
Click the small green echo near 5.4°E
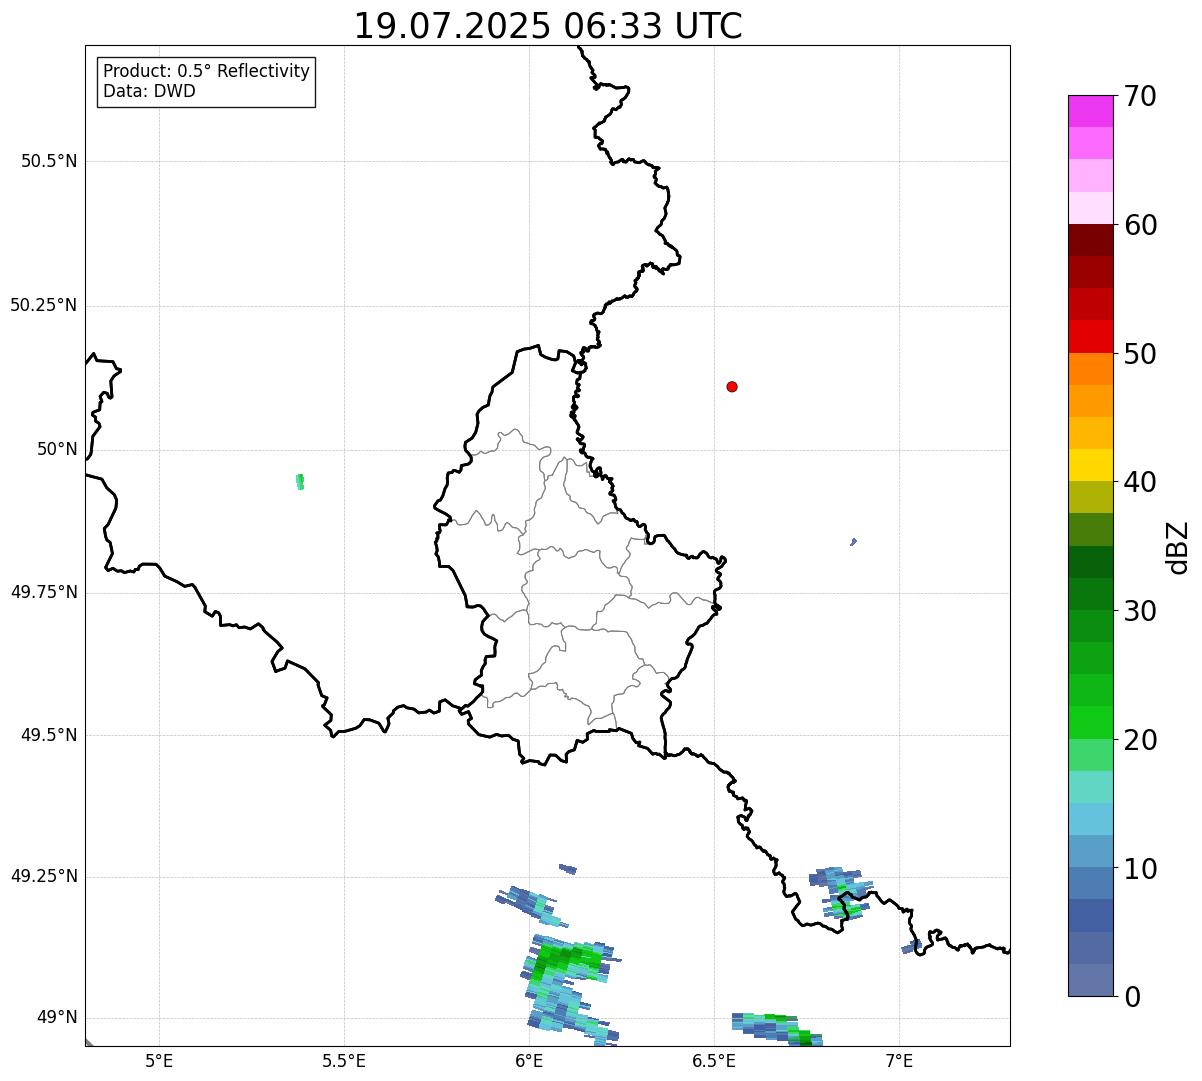300,482
